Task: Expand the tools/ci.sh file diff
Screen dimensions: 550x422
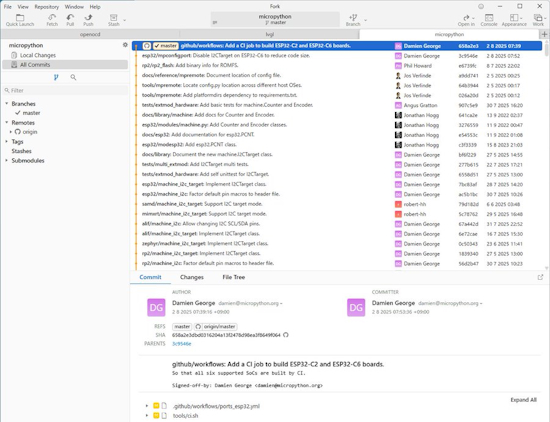Action: click(147, 416)
